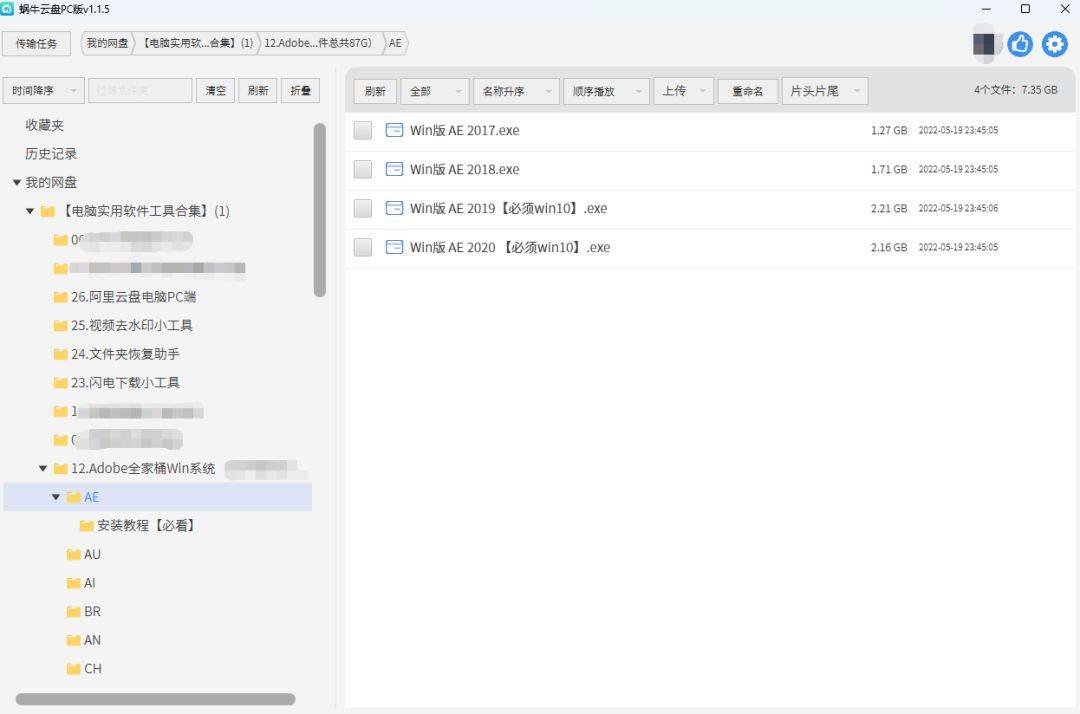This screenshot has width=1080, height=714.
Task: Click the AN folder icon
Action: [74, 640]
